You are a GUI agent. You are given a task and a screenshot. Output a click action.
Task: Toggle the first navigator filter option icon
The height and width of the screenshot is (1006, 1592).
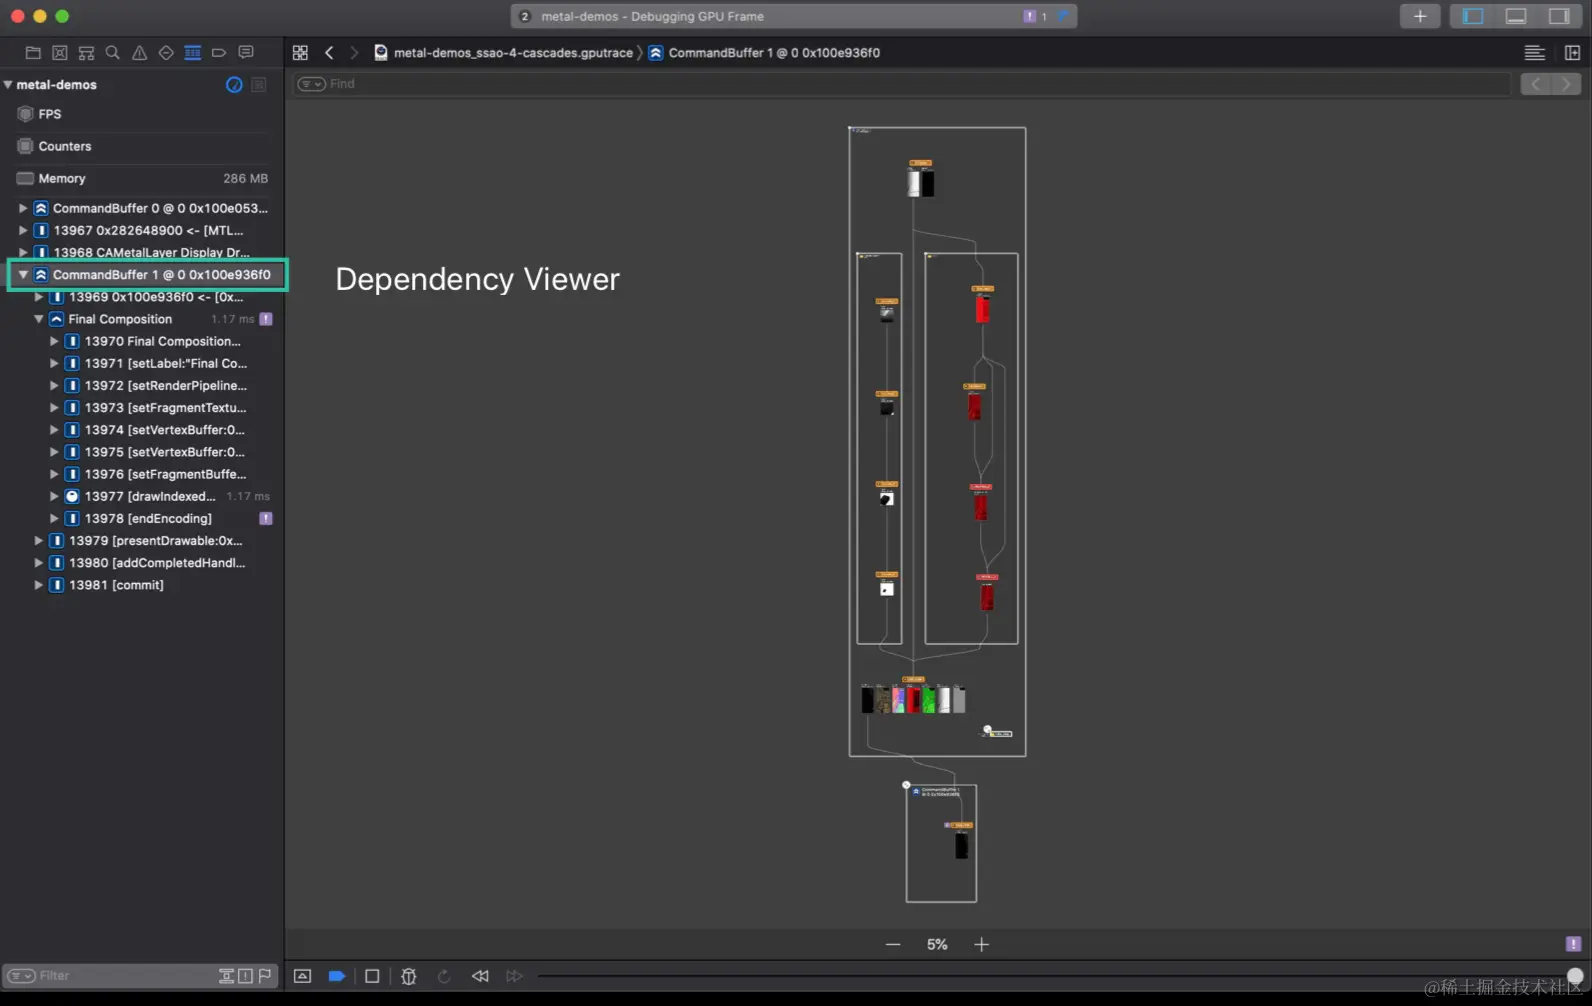pos(227,976)
